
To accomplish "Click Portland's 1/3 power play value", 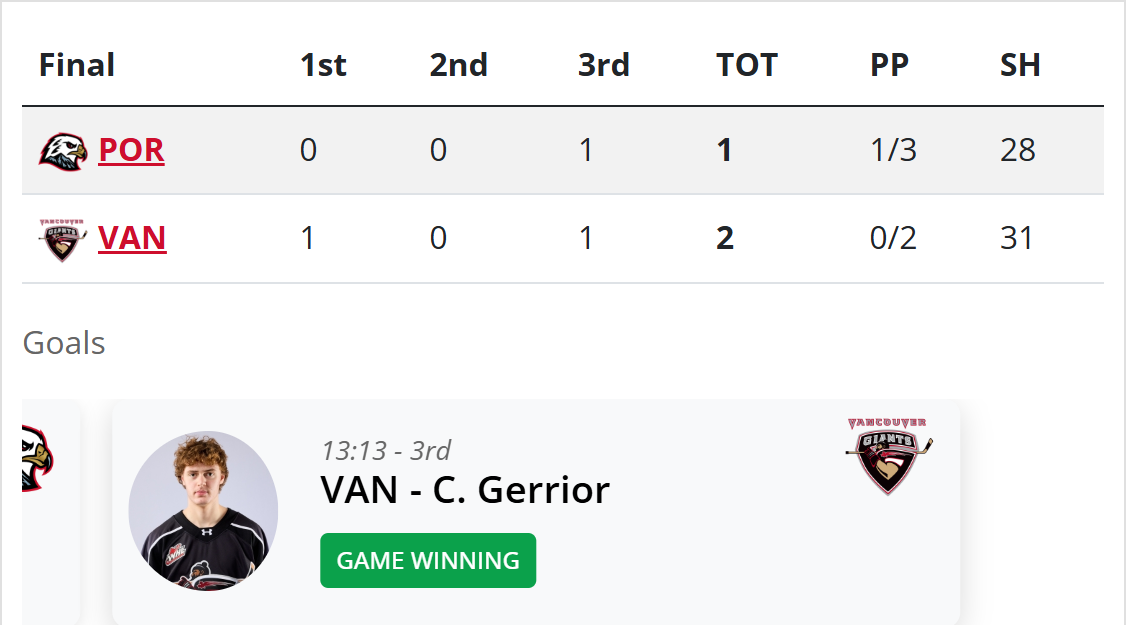I will point(893,150).
